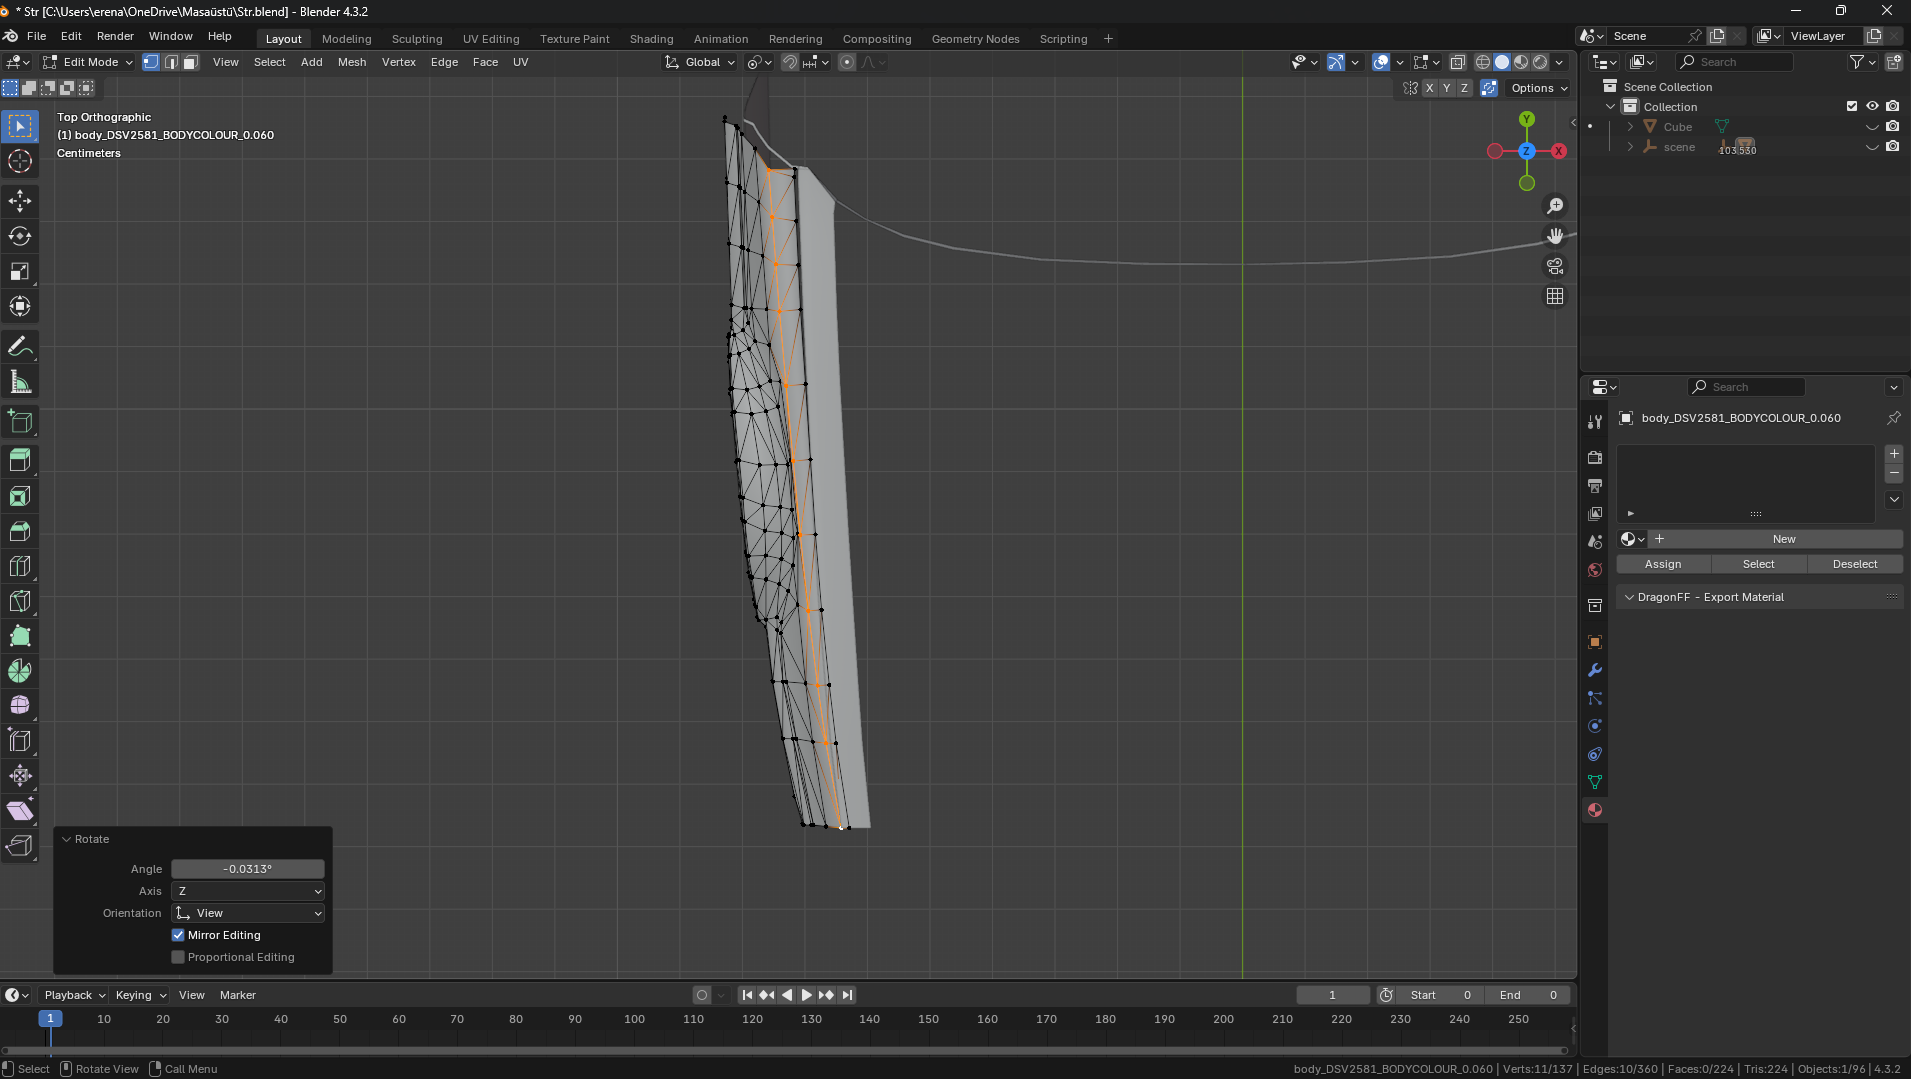The image size is (1911, 1079).
Task: Toggle Collection exclude checkbox in outliner
Action: pyautogui.click(x=1852, y=106)
